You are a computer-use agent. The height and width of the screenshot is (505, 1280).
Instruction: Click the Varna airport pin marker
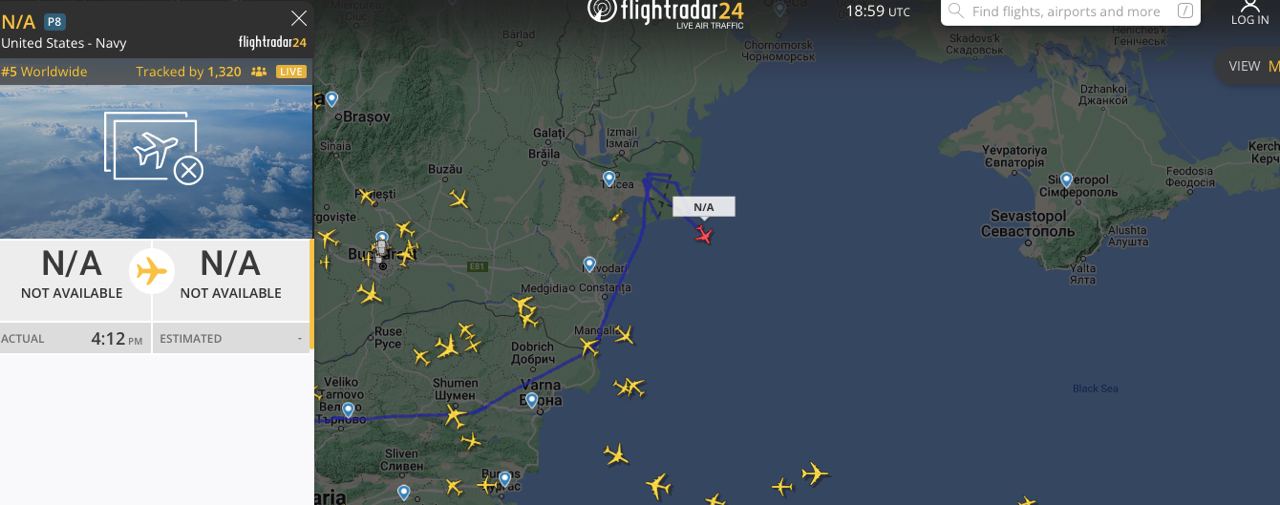pyautogui.click(x=531, y=400)
